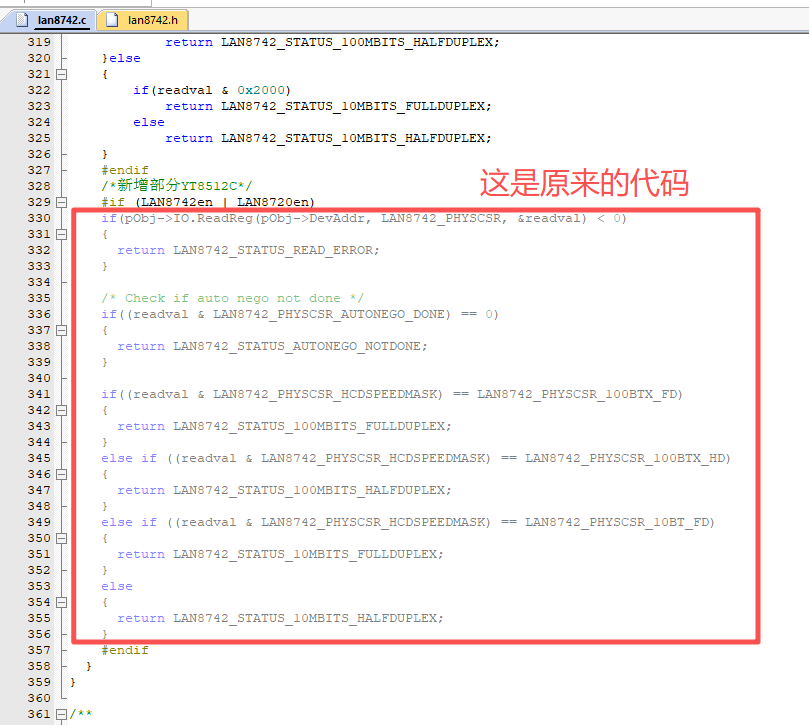Click LAN8742_STATUS_10MBITS_FULLDUPLEX on line 351
Screen dimensions: 809x725
(305, 554)
